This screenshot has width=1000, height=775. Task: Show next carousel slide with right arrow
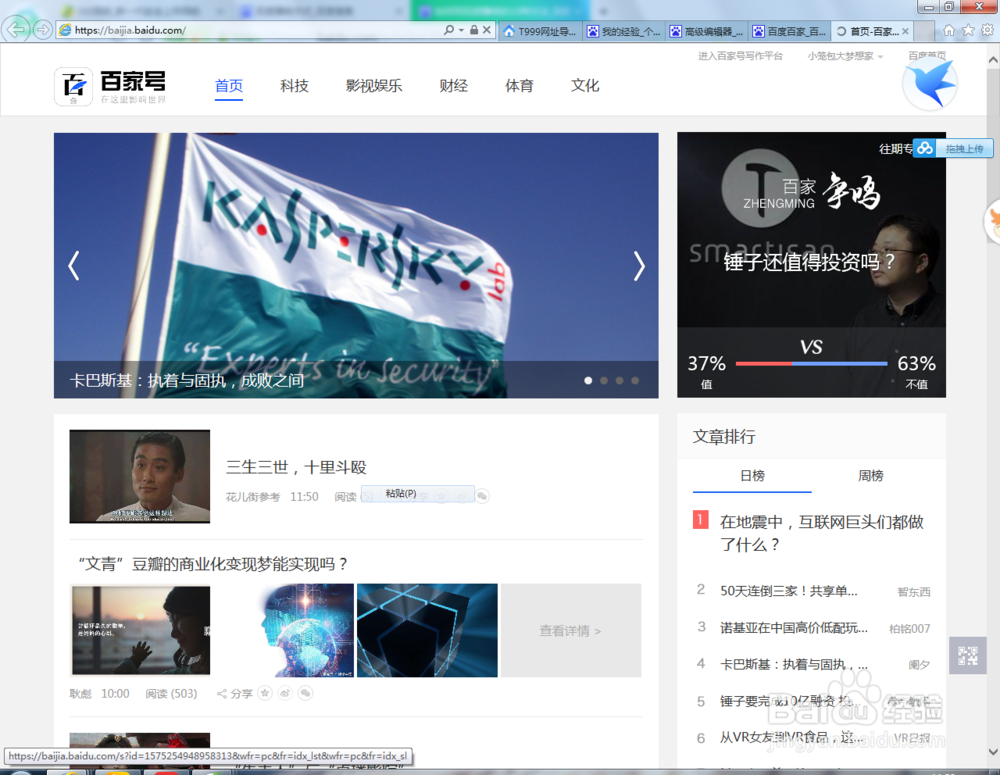(x=639, y=266)
